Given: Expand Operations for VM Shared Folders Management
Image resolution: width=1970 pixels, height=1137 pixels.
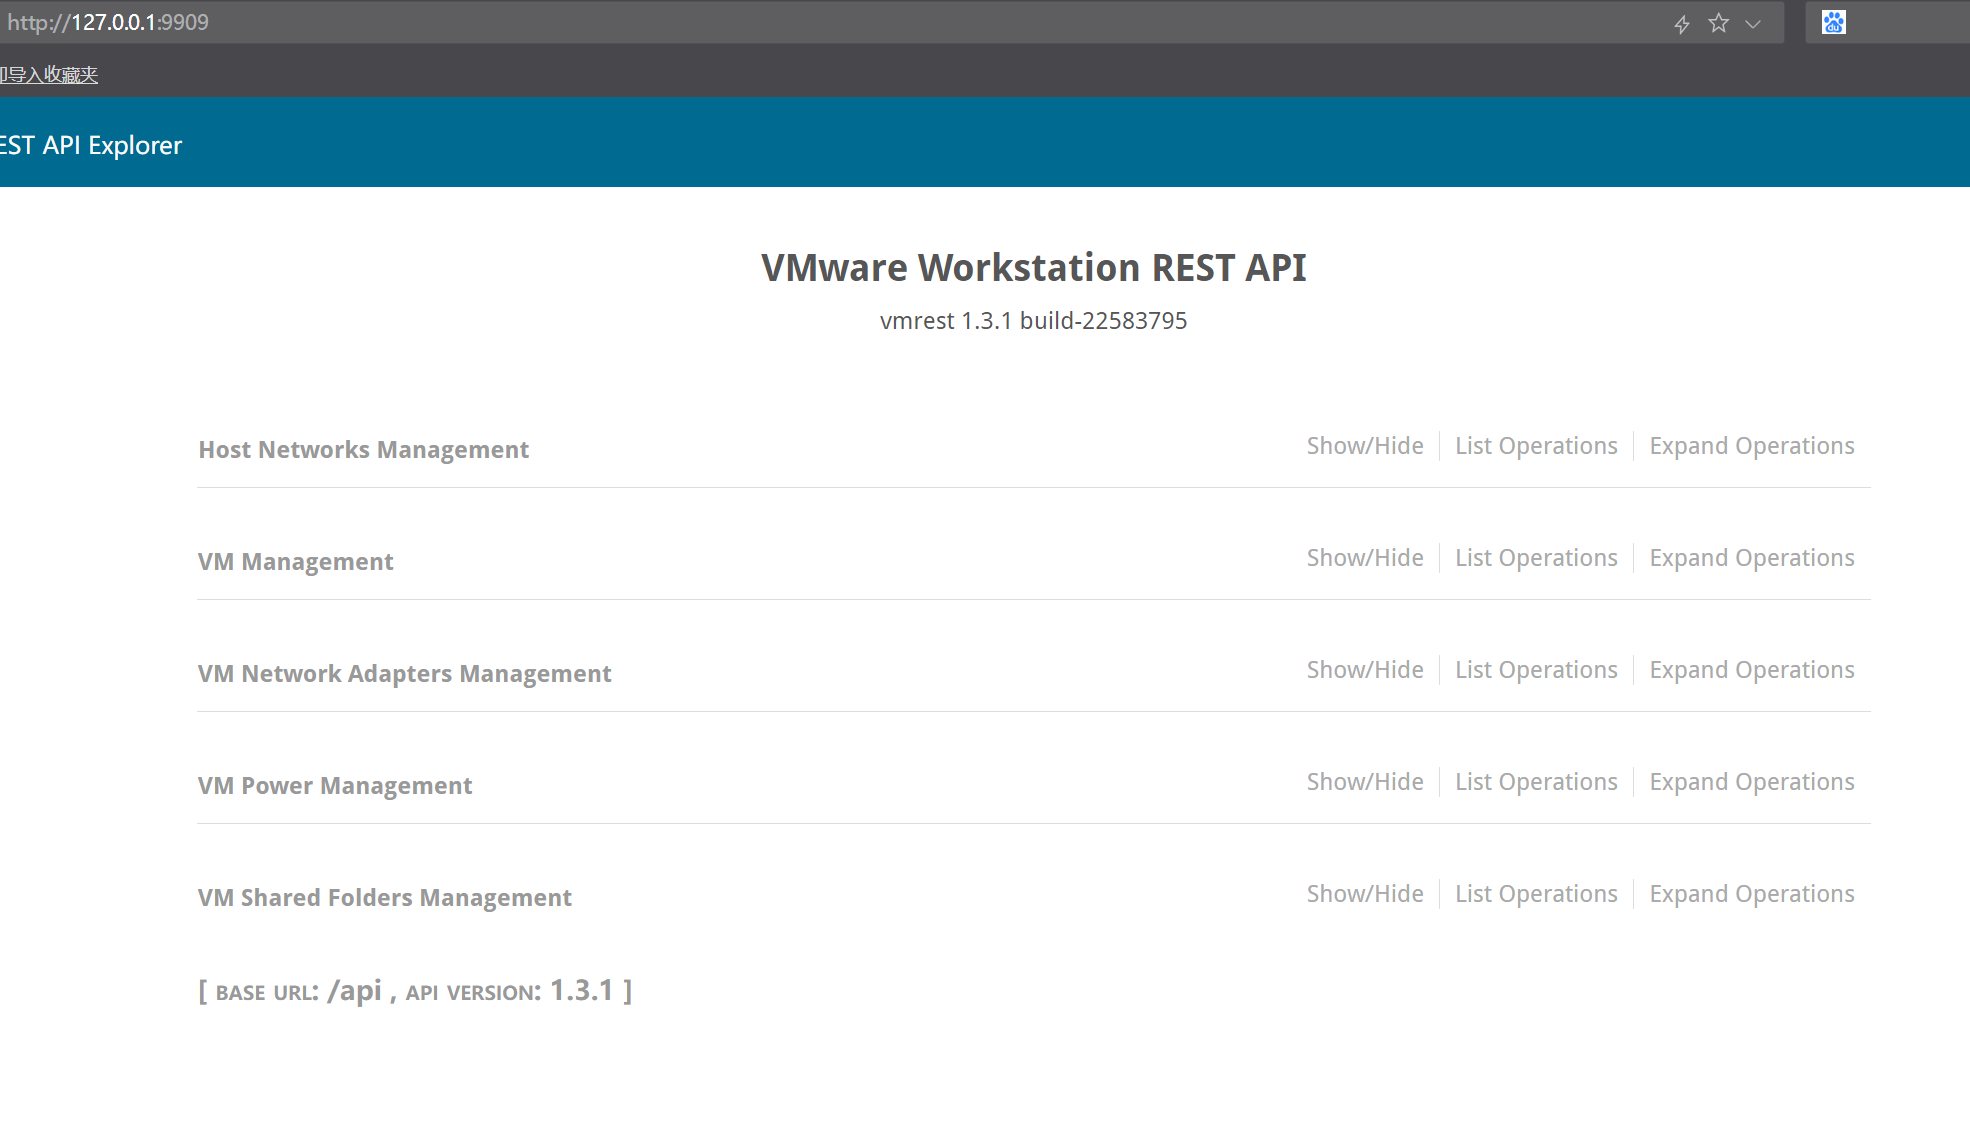Looking at the screenshot, I should tap(1752, 894).
